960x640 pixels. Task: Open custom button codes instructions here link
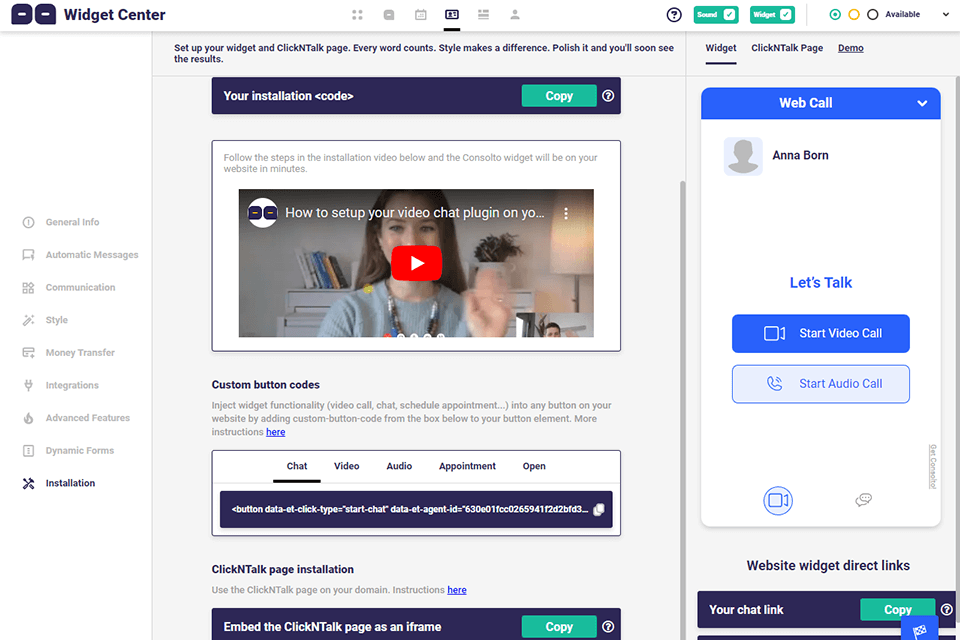tap(276, 432)
